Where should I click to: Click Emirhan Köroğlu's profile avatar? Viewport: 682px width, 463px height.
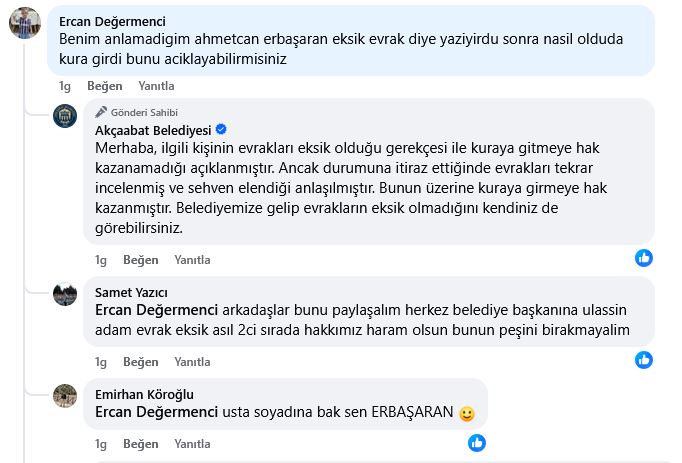pos(66,394)
